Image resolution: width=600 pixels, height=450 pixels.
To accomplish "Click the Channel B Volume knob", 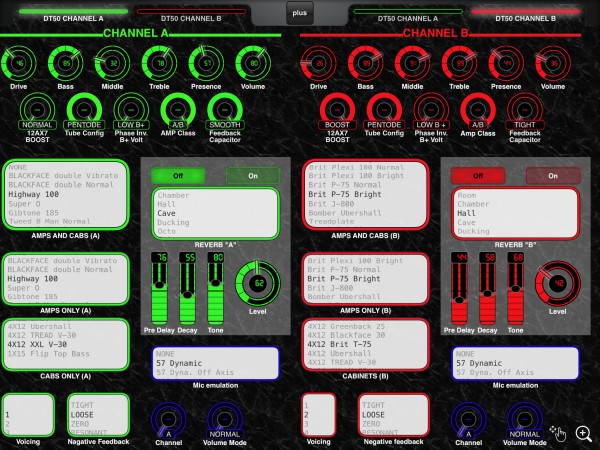I will click(x=553, y=63).
